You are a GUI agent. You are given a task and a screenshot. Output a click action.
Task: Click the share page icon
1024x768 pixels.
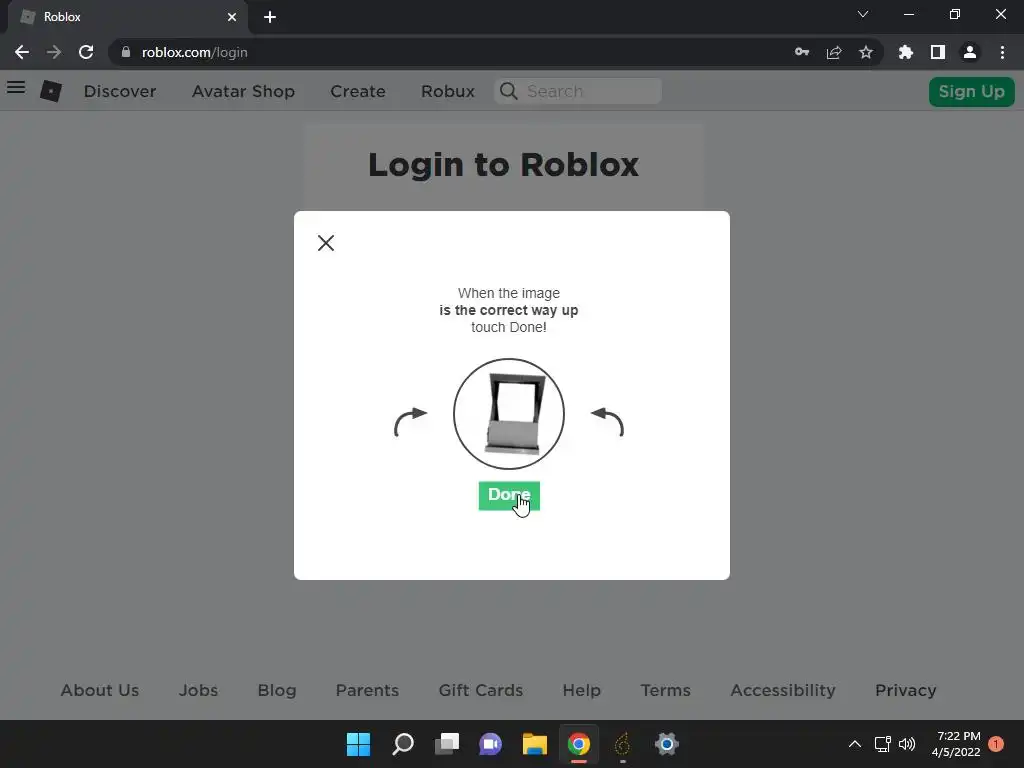tap(834, 52)
